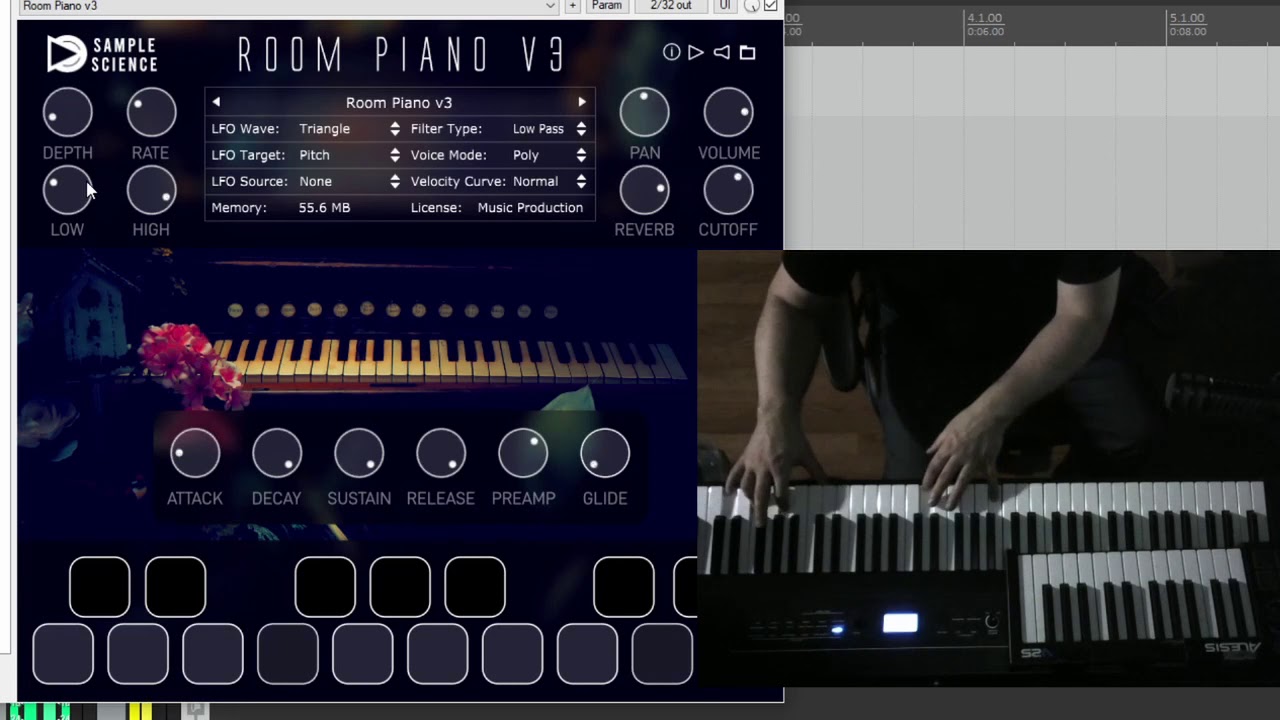Open the plugin info icon
Image resolution: width=1280 pixels, height=720 pixels.
671,52
